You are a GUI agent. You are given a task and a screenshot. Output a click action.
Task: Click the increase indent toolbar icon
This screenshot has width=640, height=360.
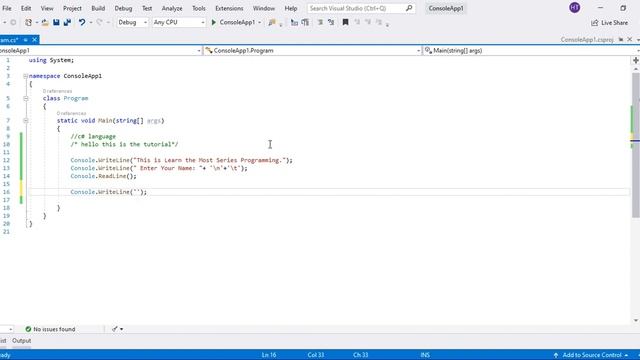click(305, 22)
